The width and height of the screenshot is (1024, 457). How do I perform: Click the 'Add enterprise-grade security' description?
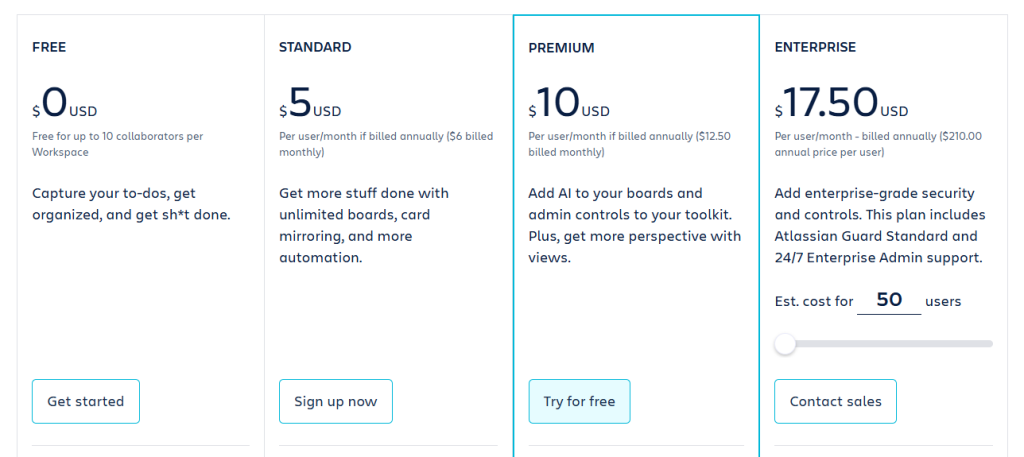880,225
